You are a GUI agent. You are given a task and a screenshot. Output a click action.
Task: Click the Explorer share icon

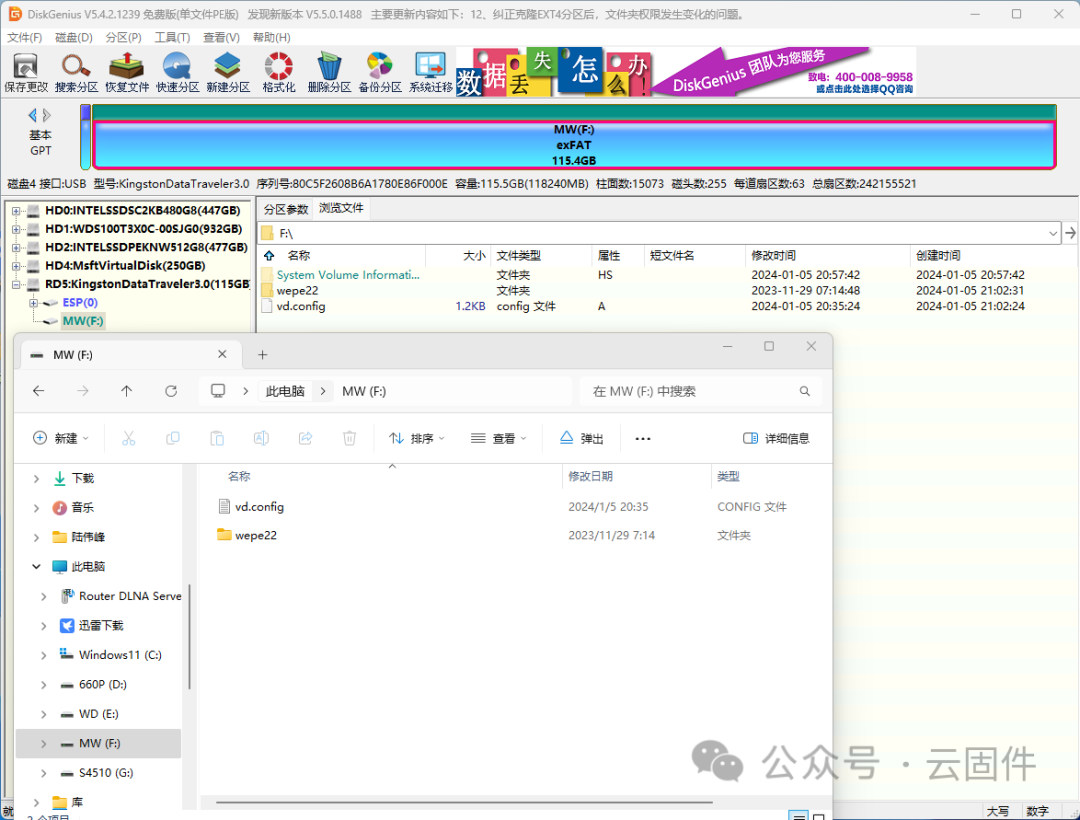(x=305, y=438)
